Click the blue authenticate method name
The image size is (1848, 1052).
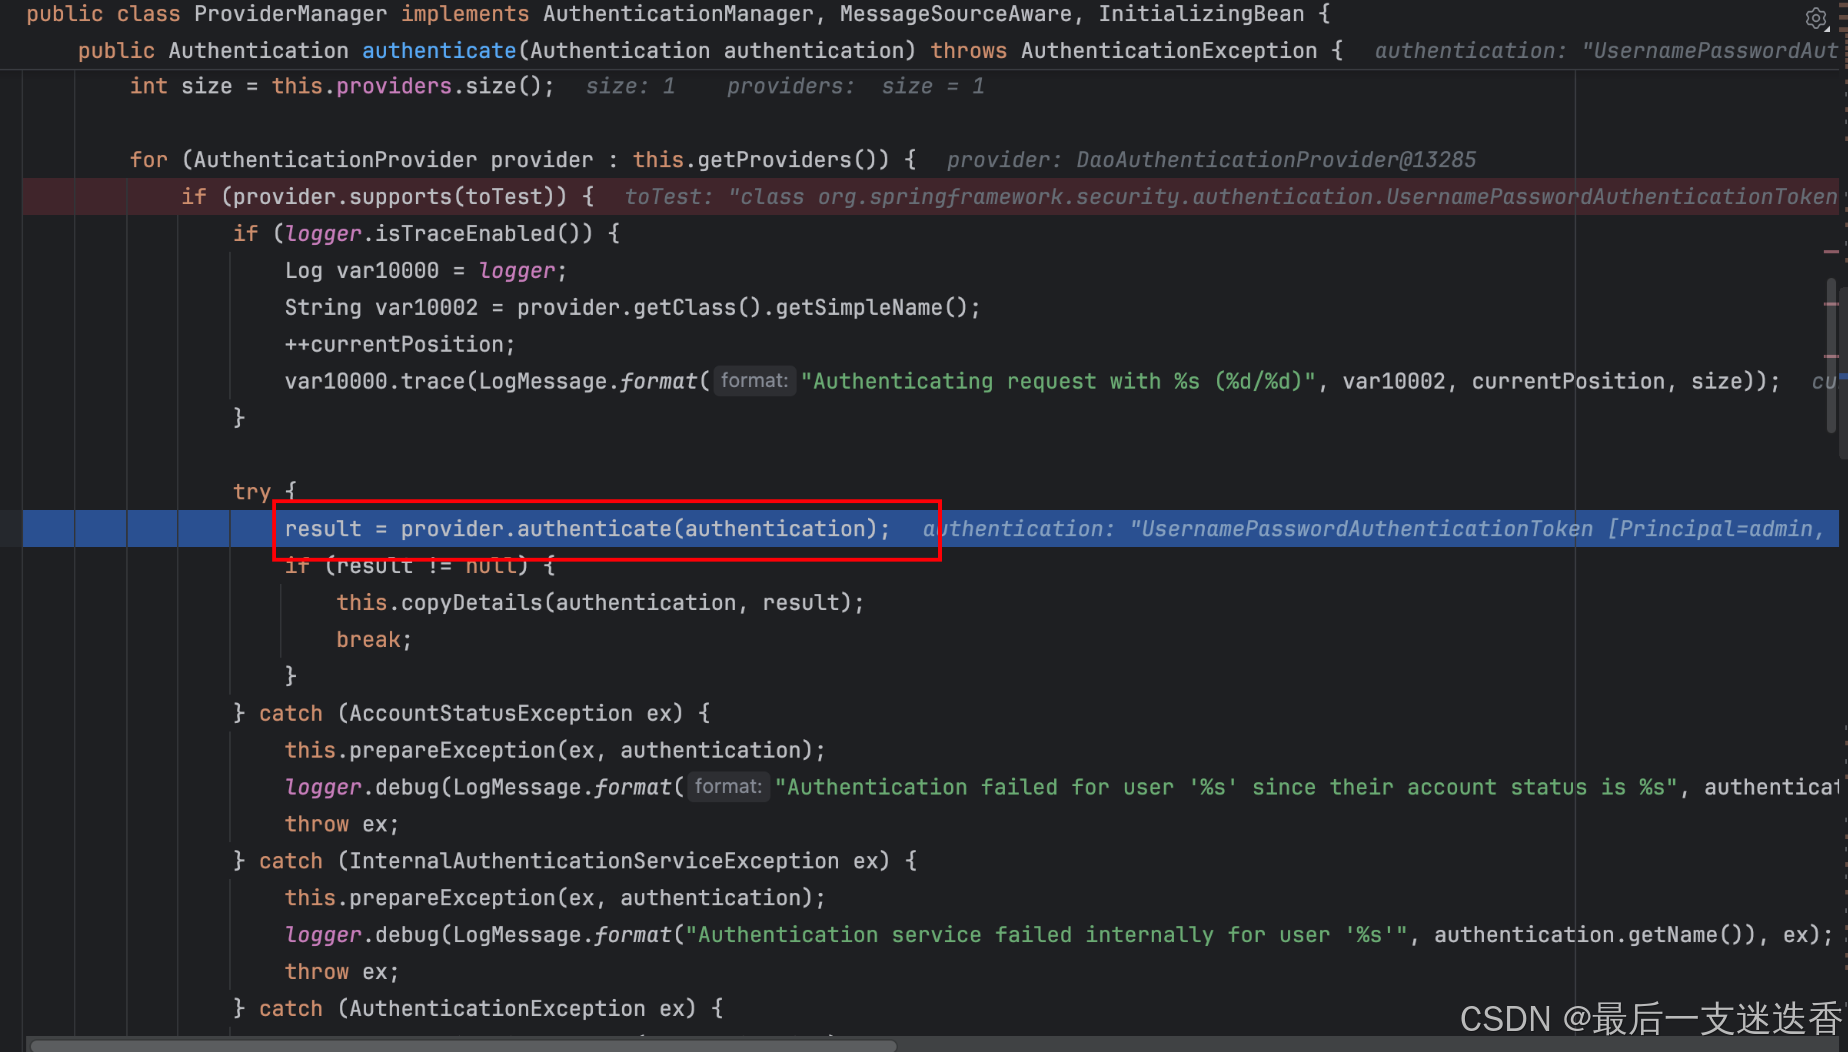[x=439, y=50]
